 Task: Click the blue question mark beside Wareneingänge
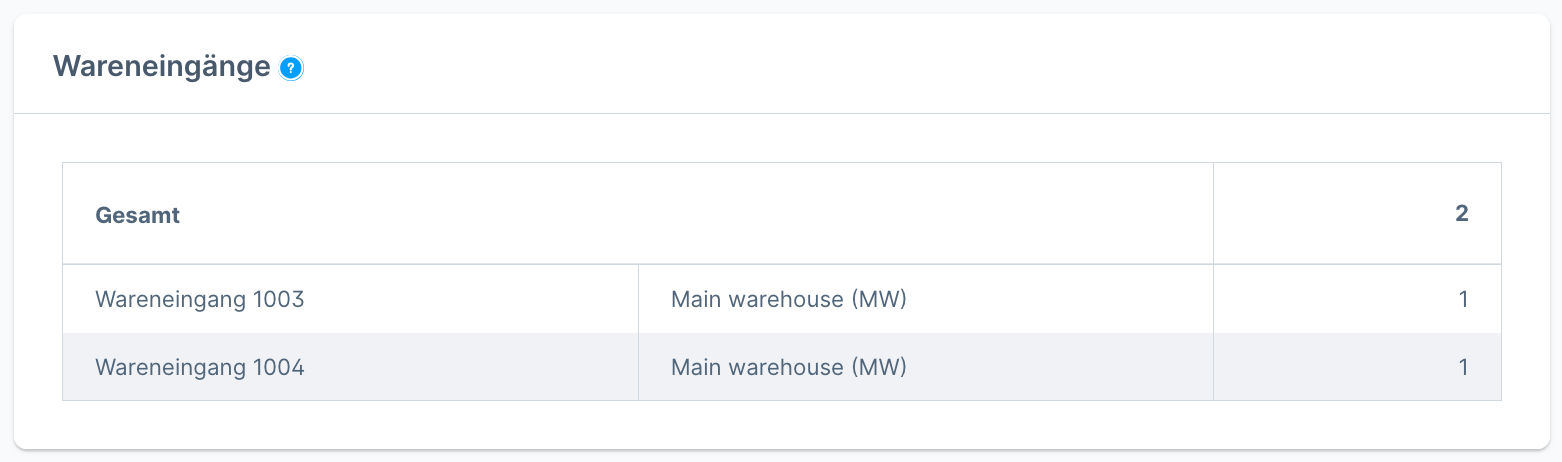tap(291, 68)
